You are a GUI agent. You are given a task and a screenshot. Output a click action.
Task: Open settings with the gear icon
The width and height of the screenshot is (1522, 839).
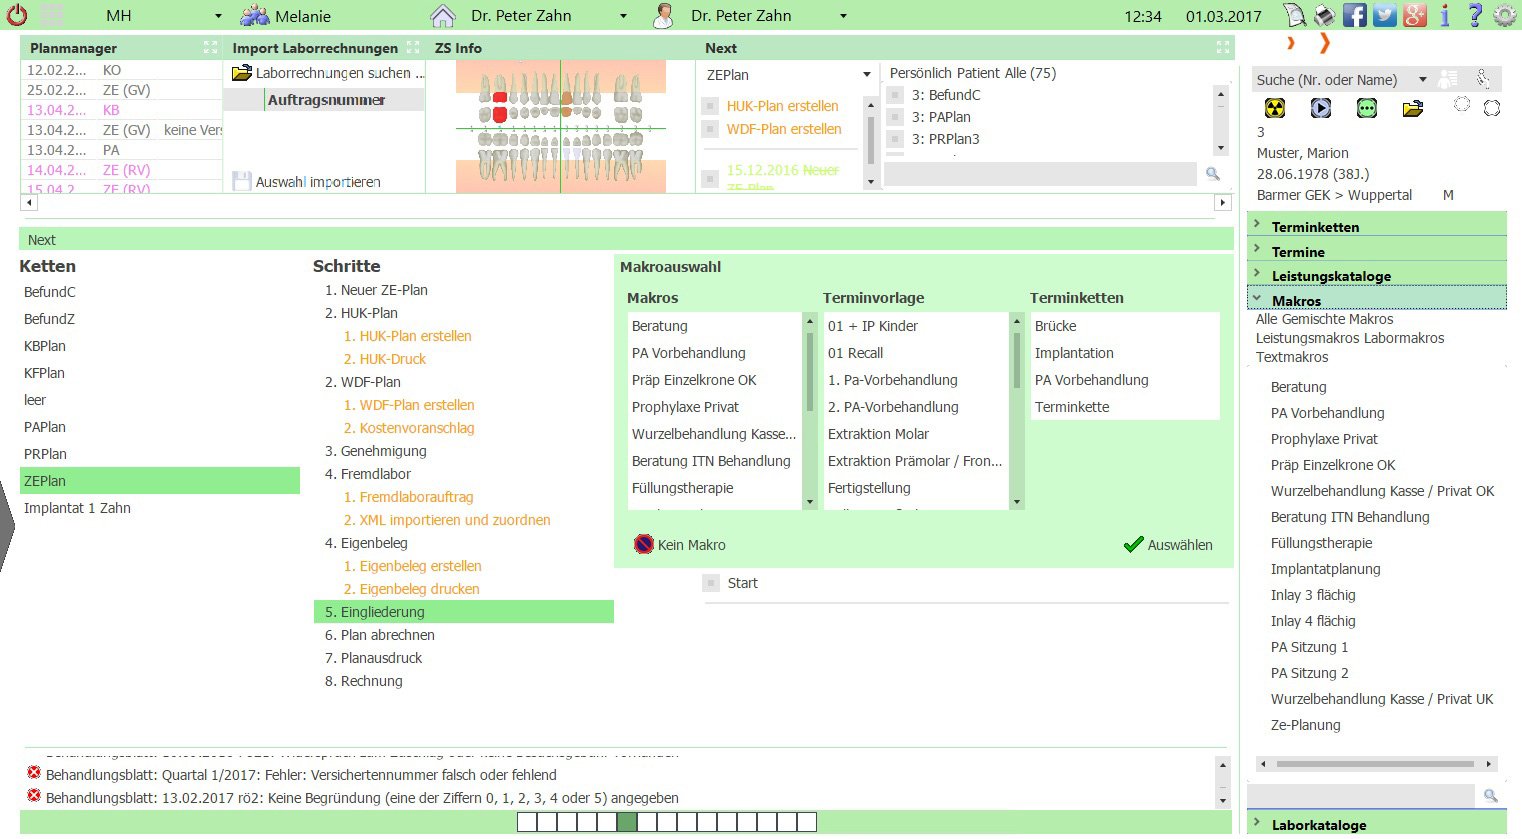tap(1504, 15)
